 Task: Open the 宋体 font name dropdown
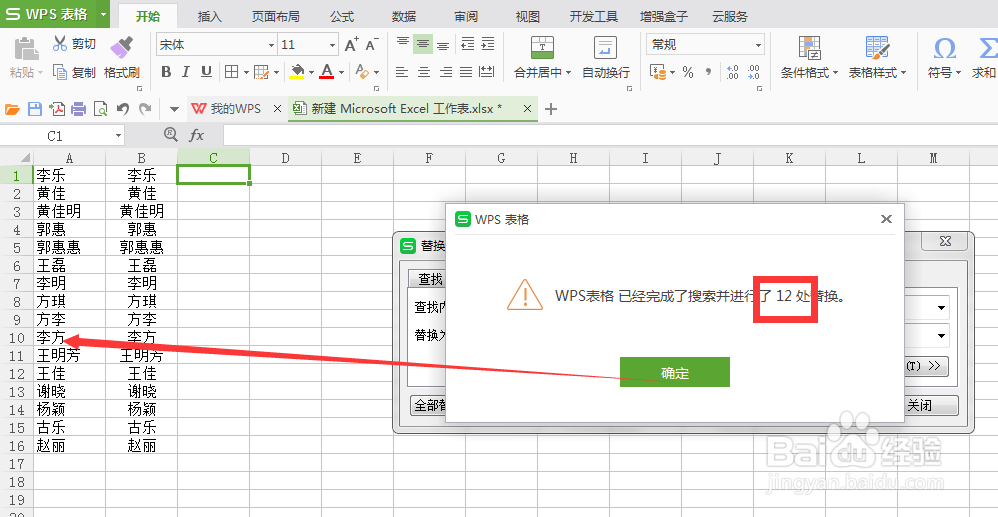tap(271, 45)
